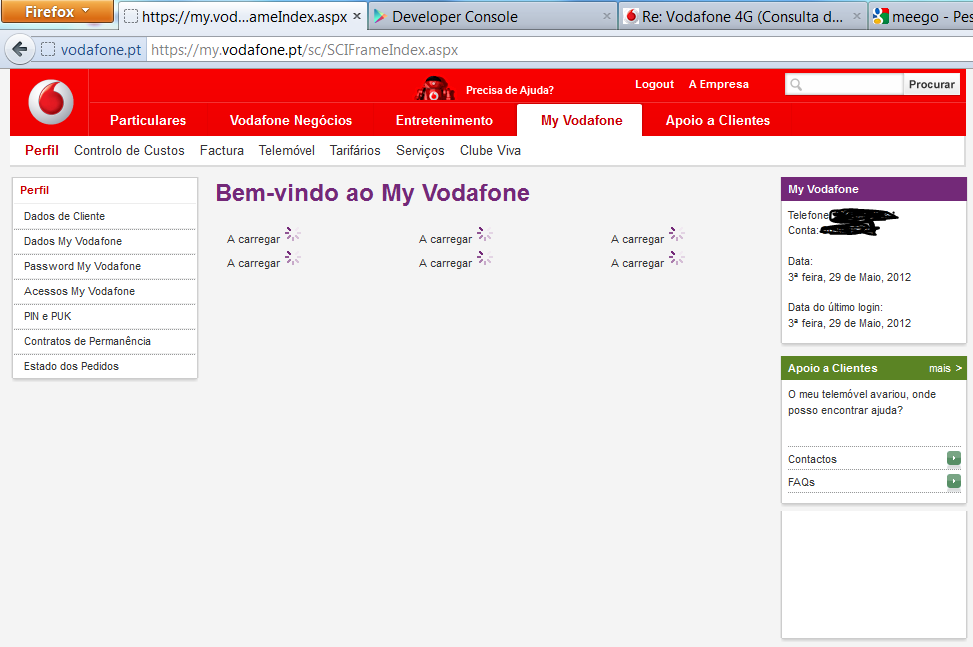The image size is (973, 647).
Task: Open Factura in the submenu
Action: [x=221, y=151]
